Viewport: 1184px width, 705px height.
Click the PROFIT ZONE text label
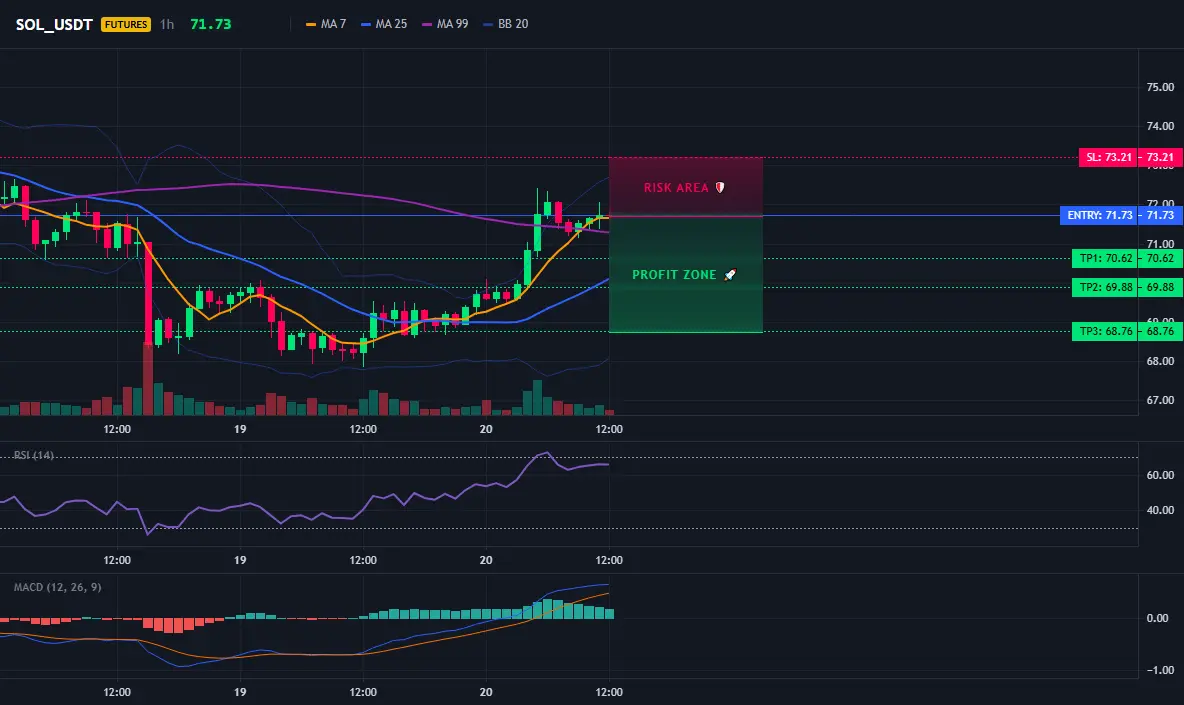674,275
